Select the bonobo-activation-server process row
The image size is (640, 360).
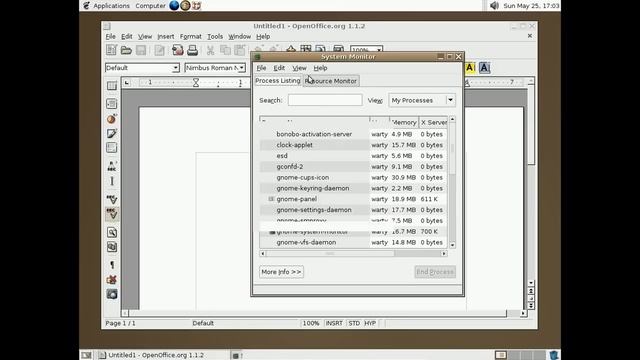353,134
